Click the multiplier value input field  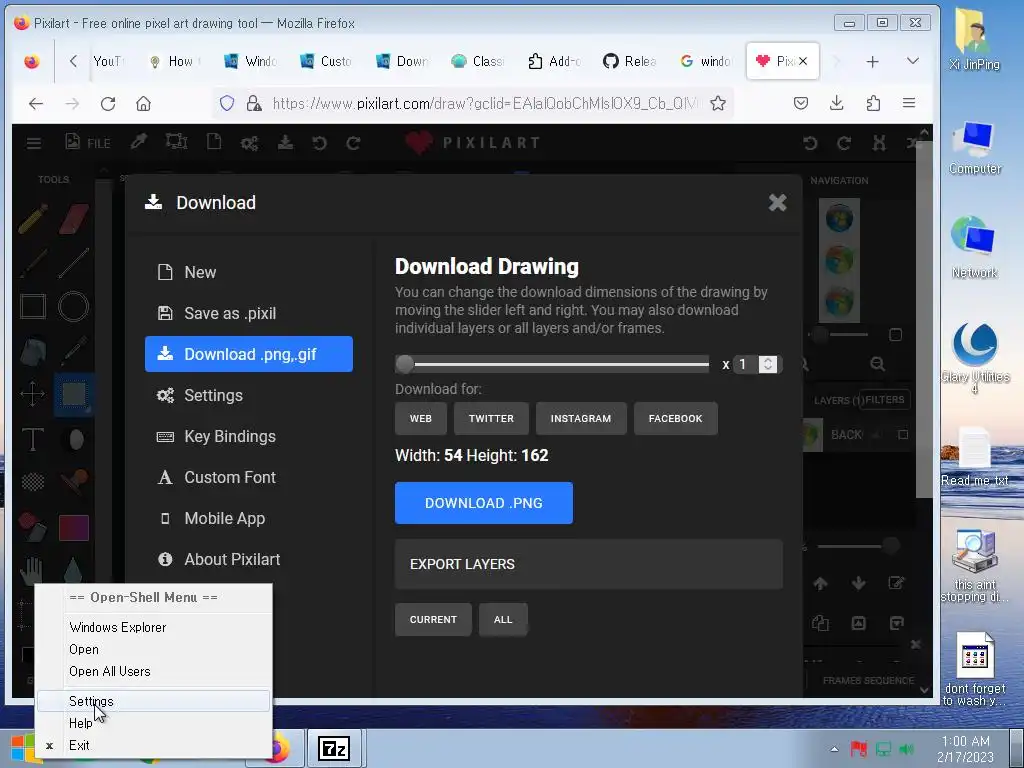pyautogui.click(x=746, y=364)
